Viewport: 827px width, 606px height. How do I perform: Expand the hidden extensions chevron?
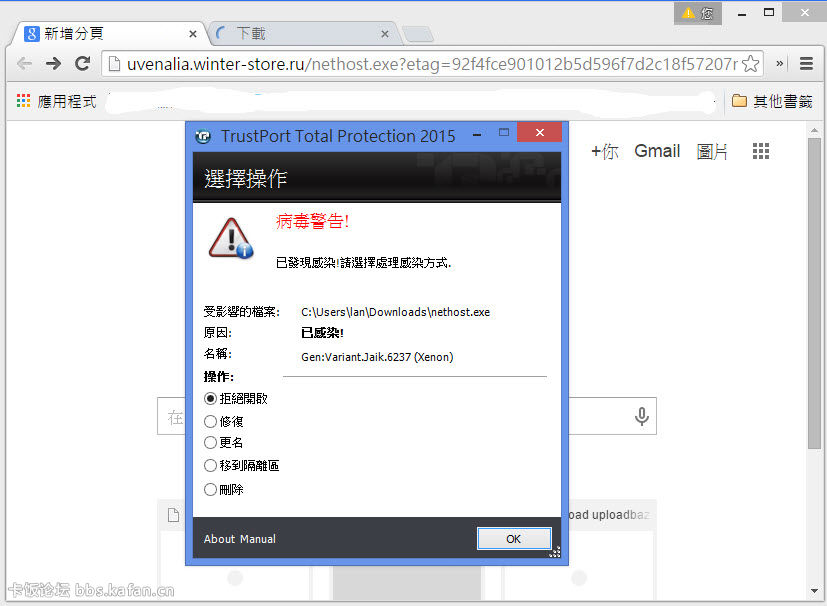779,64
